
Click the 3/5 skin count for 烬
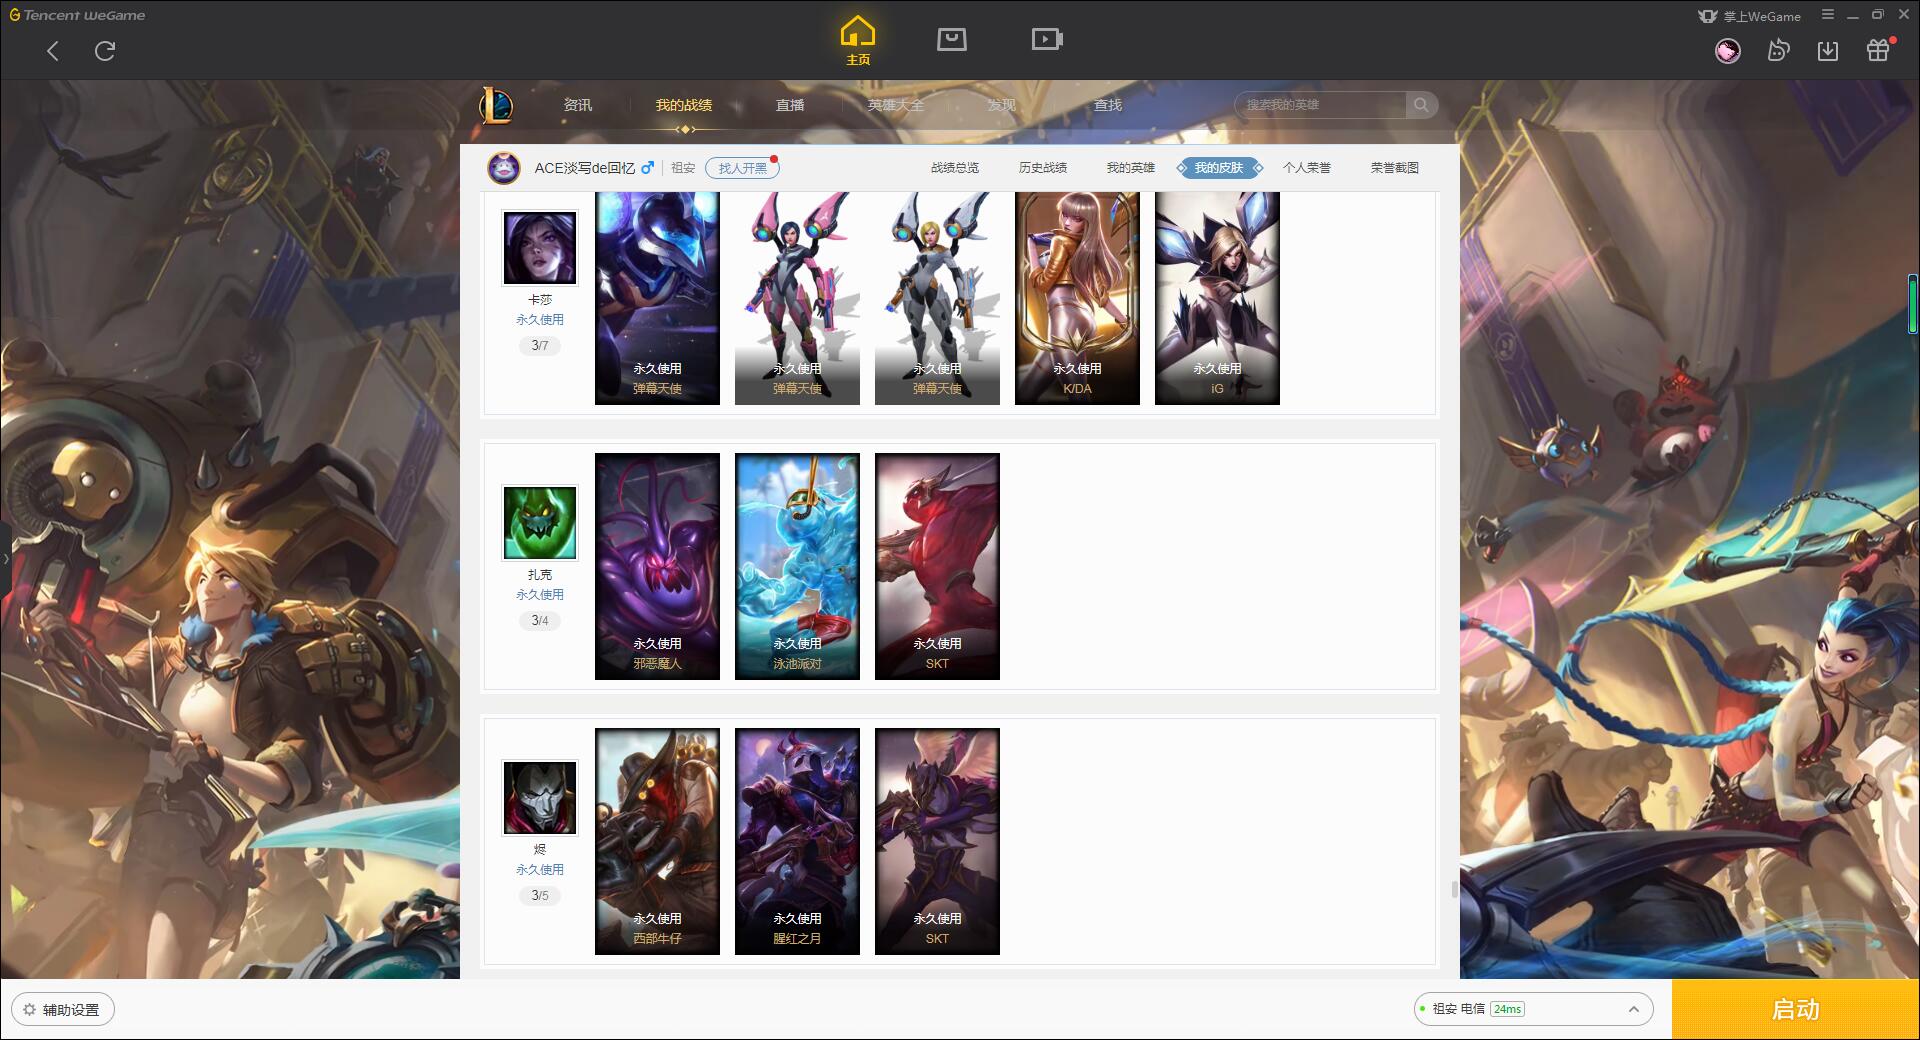(540, 896)
